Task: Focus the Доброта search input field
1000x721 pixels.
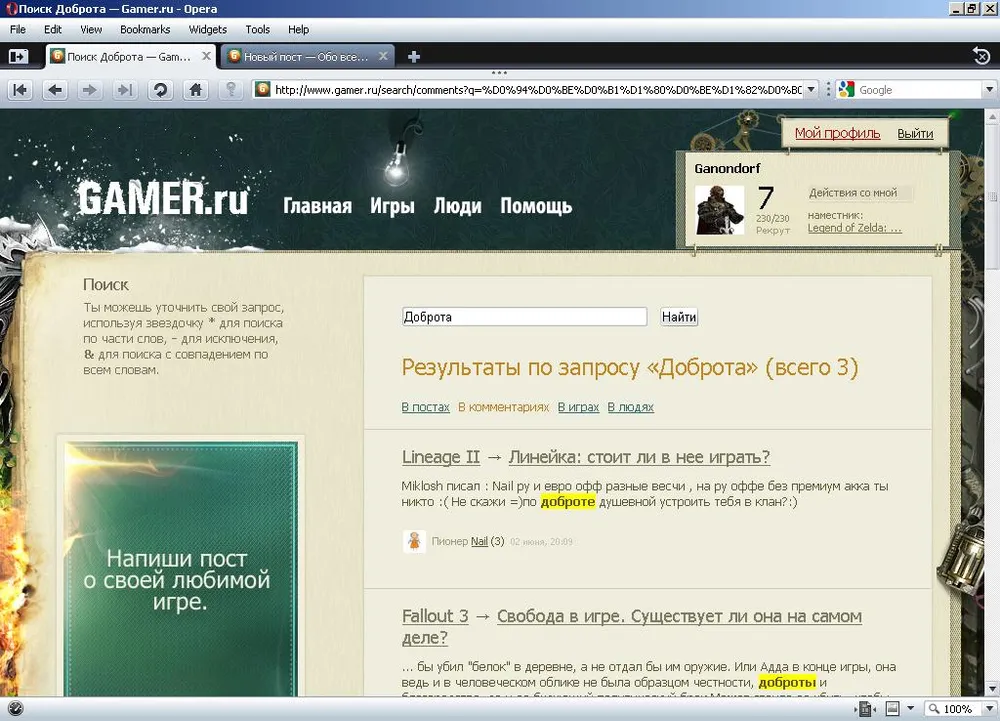Action: (524, 317)
